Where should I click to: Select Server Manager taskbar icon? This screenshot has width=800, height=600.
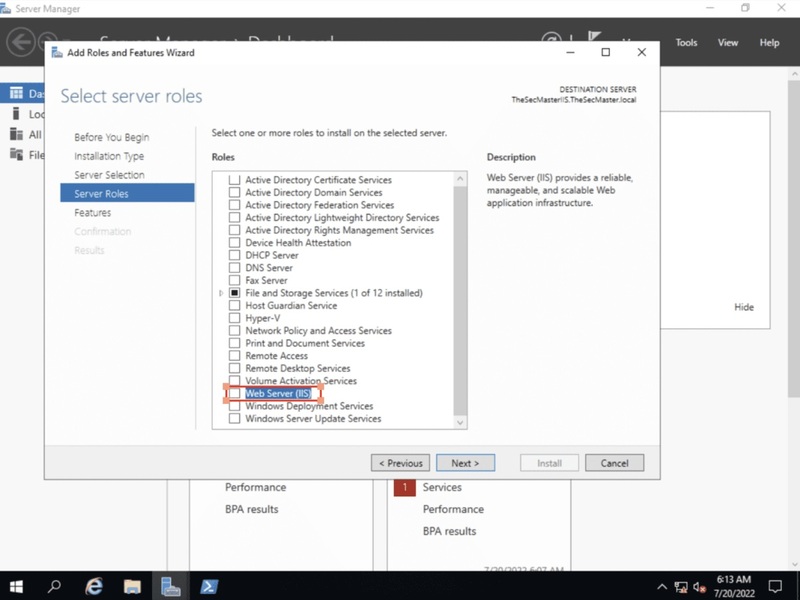[170, 587]
